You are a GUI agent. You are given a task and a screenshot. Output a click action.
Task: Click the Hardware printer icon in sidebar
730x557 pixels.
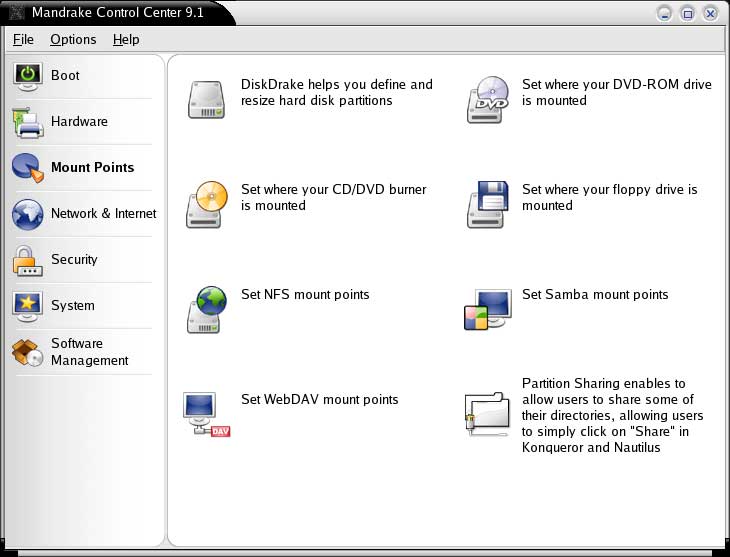(28, 122)
